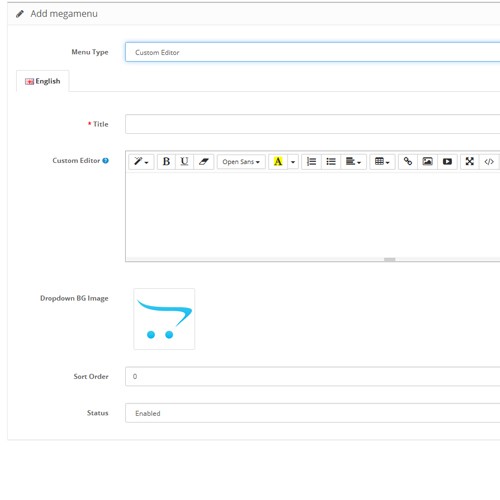
Task: Toggle underline formatting
Action: pos(184,162)
